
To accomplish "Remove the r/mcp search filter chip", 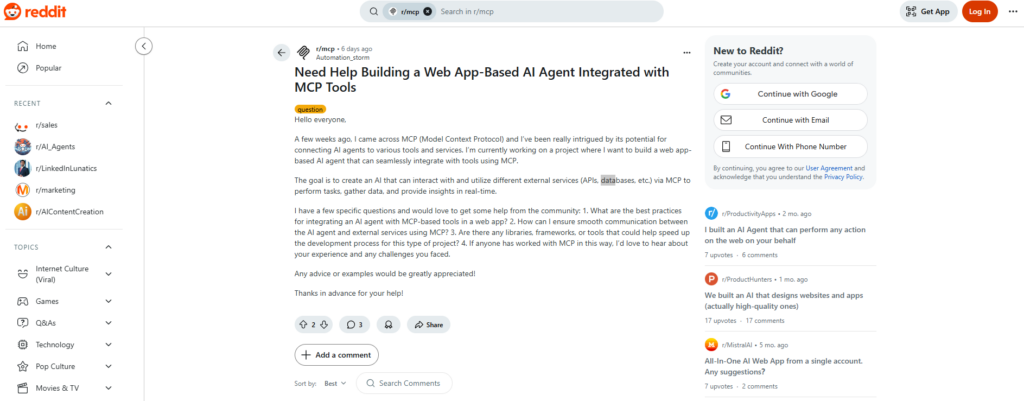I will point(428,11).
